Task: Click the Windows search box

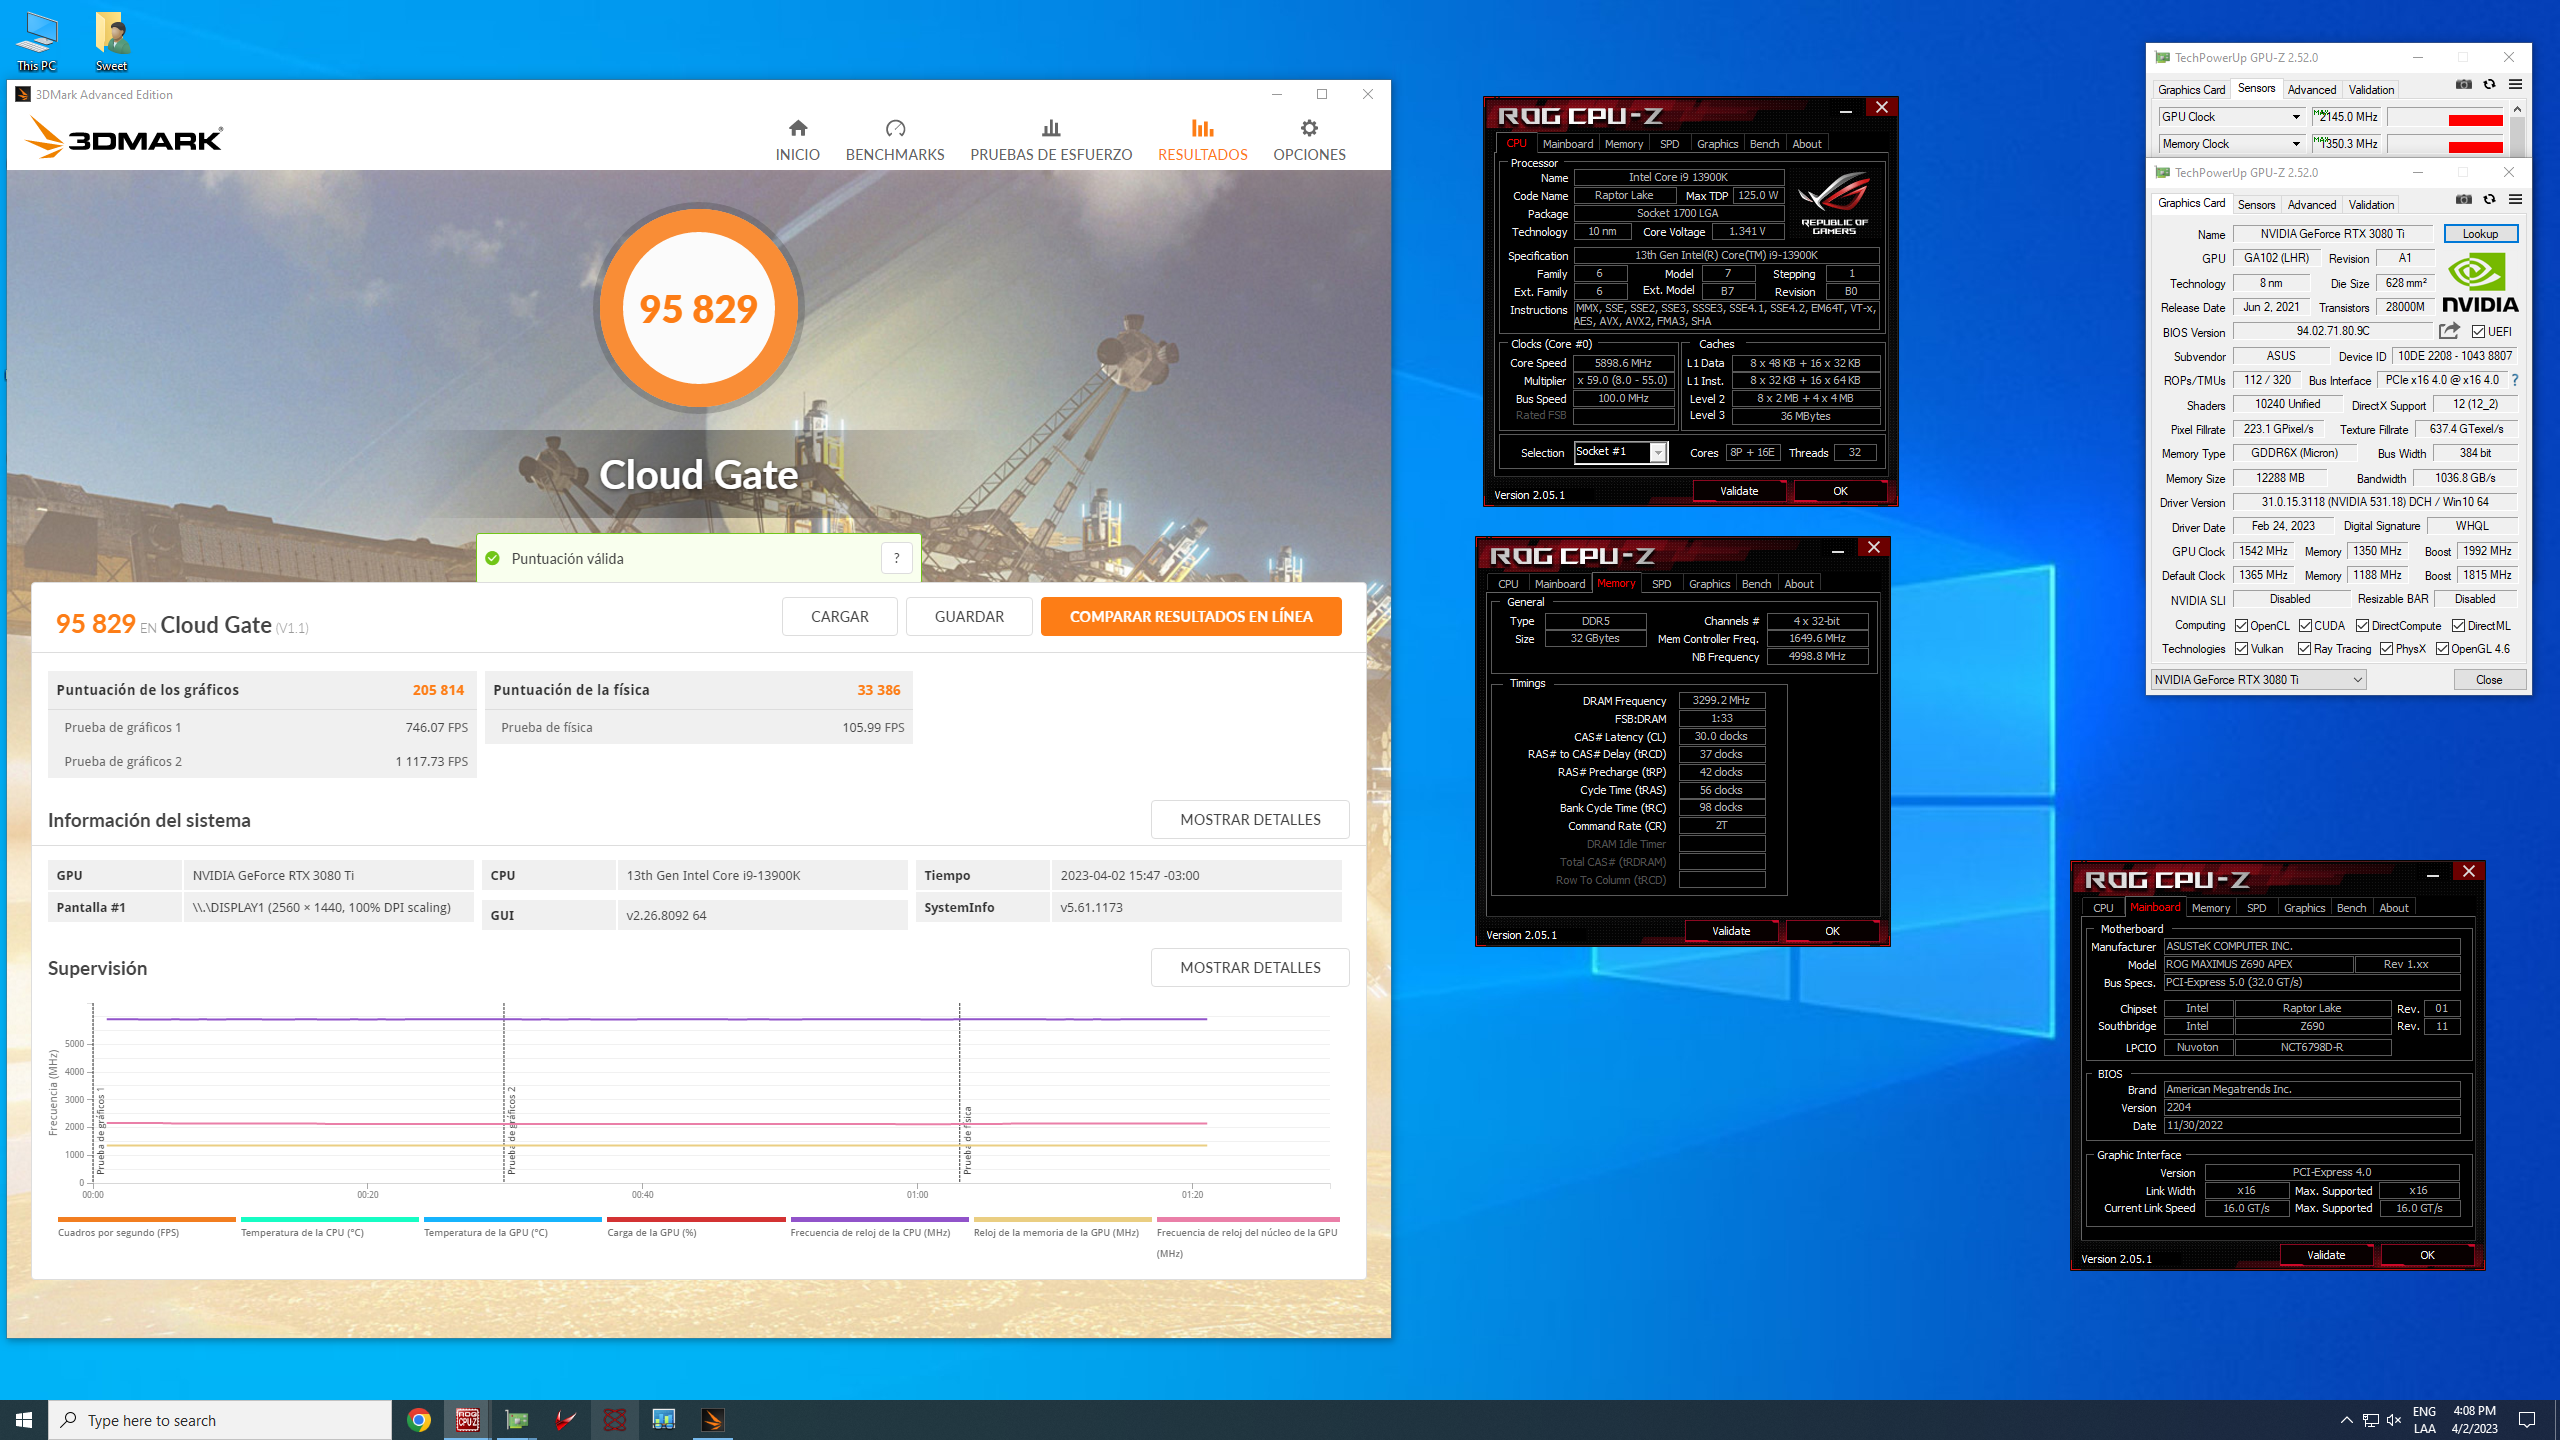Action: [220, 1420]
